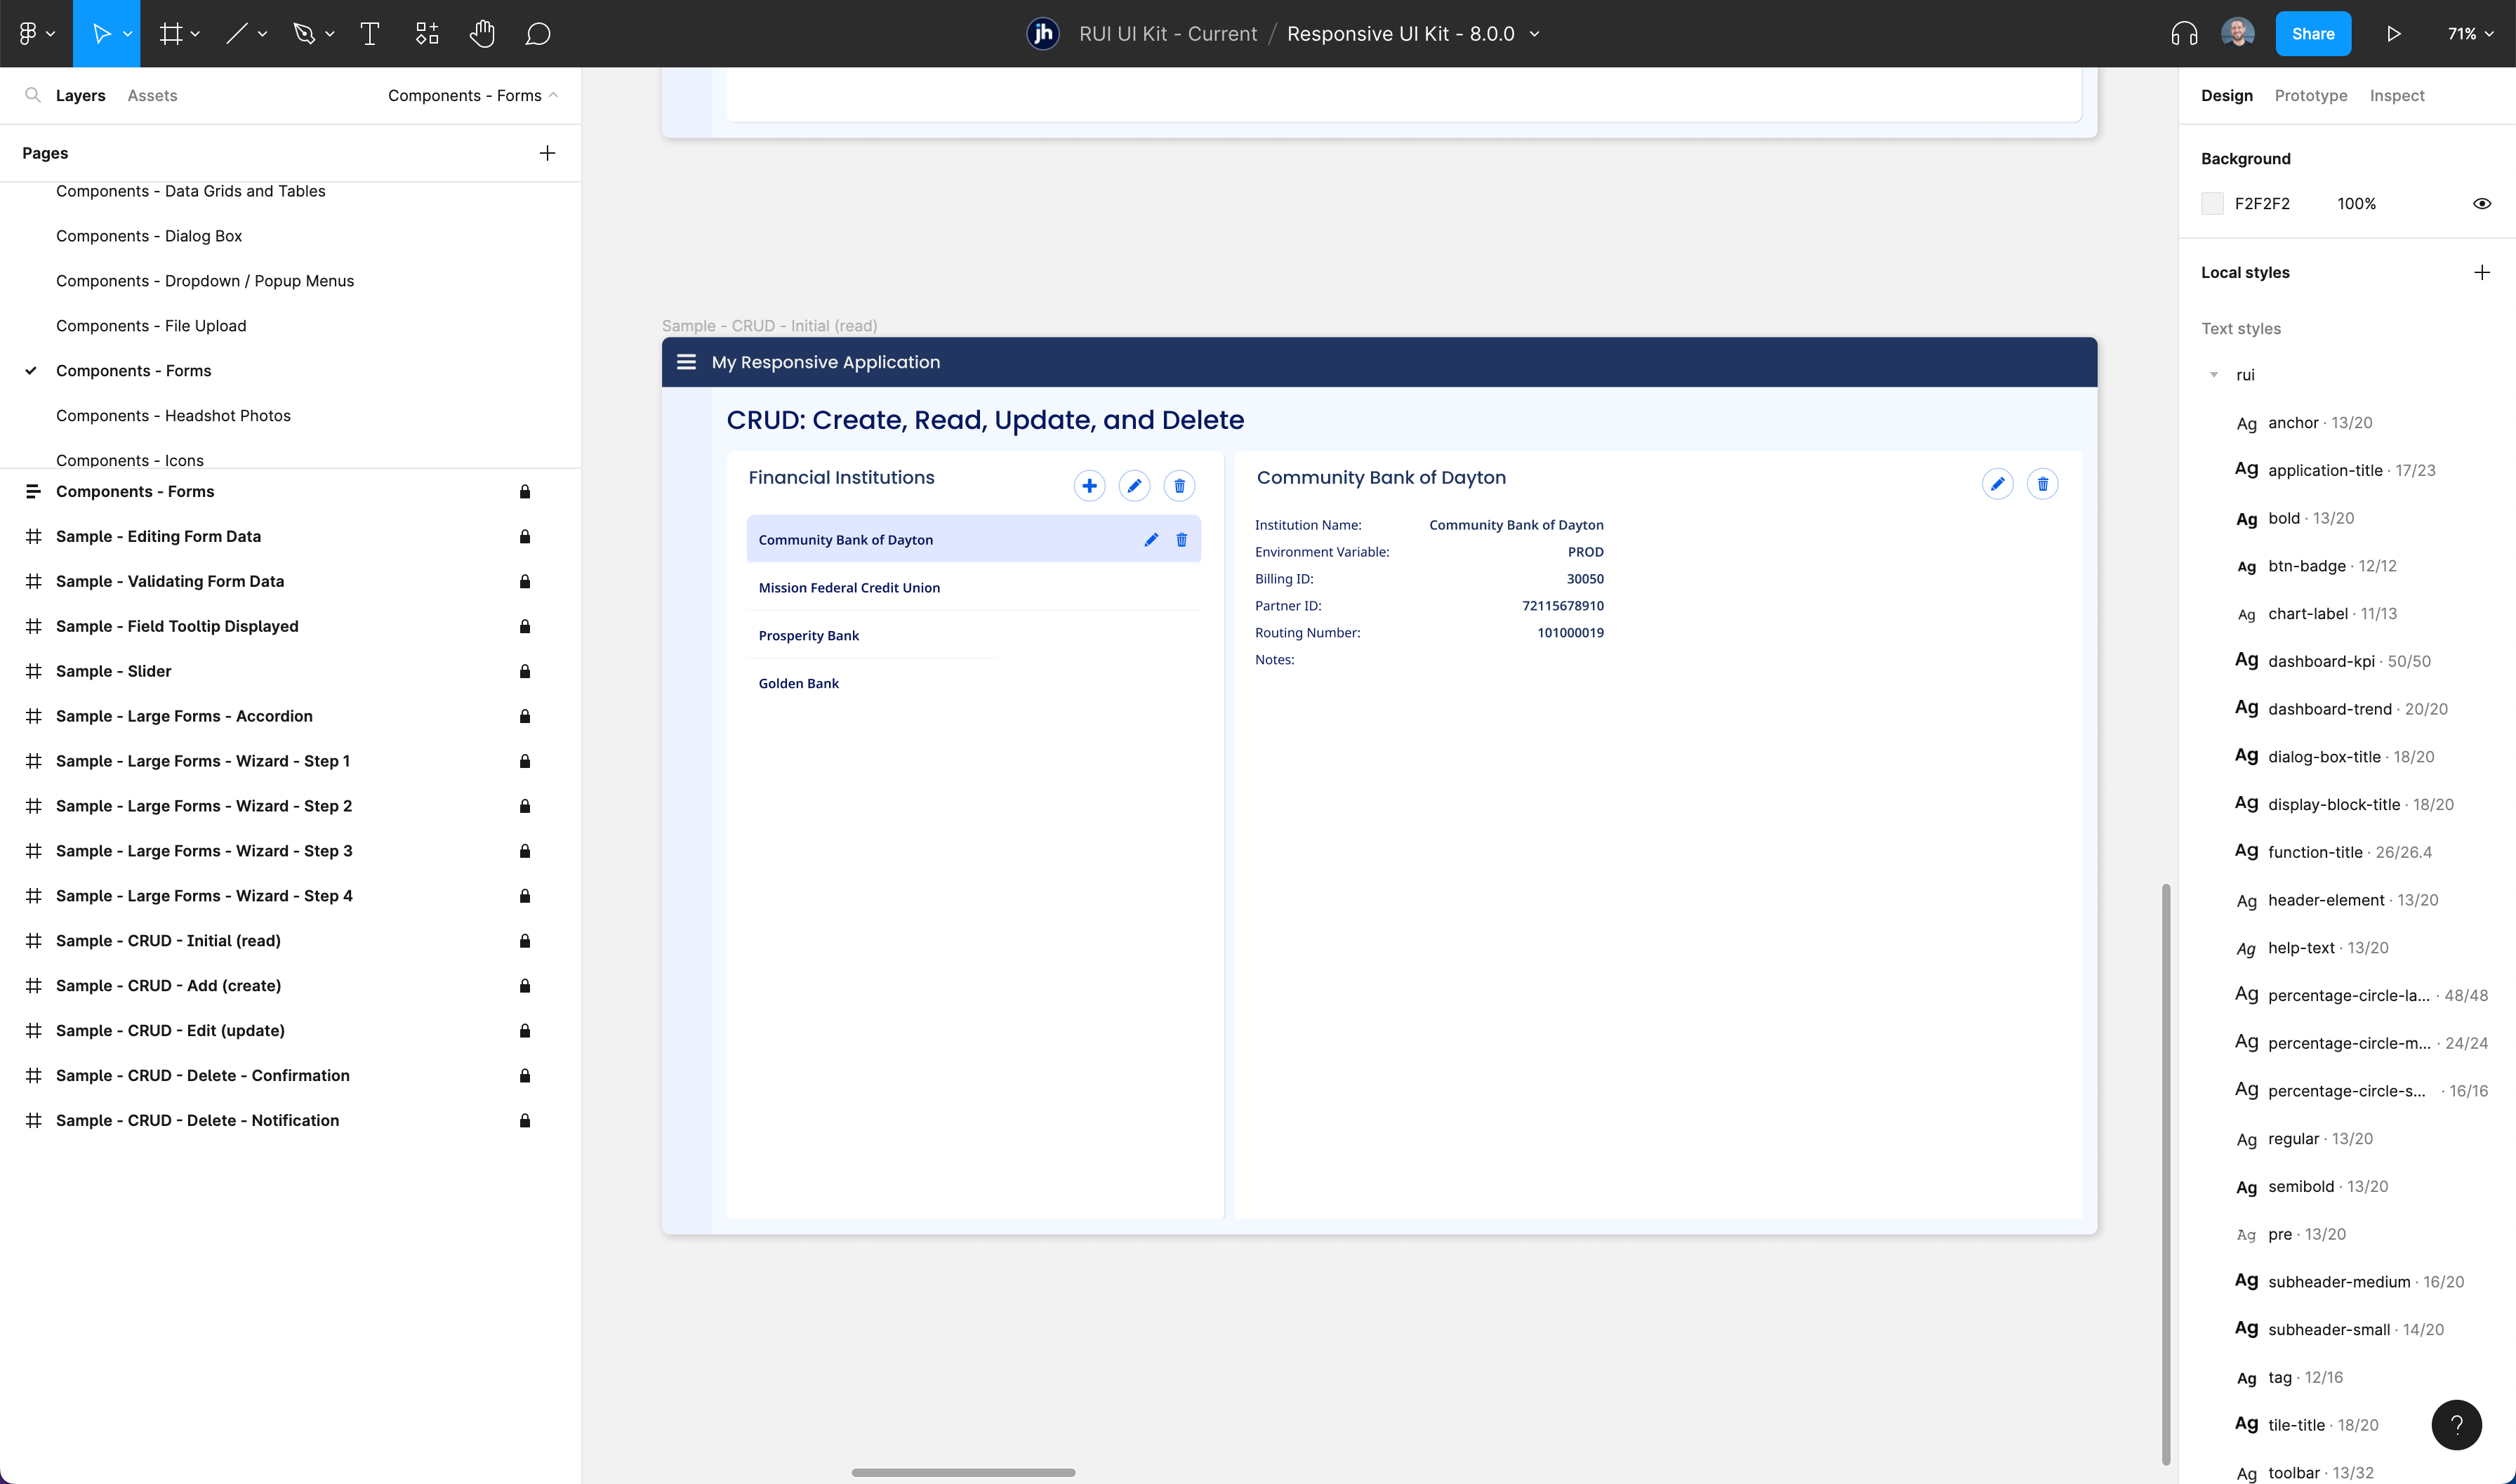Add a new page with plus button
Image resolution: width=2516 pixels, height=1484 pixels.
547,153
